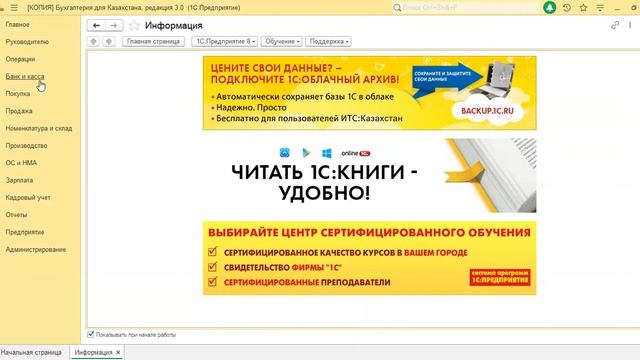Click the online badge in books banner
640x360 pixels.
tap(356, 153)
